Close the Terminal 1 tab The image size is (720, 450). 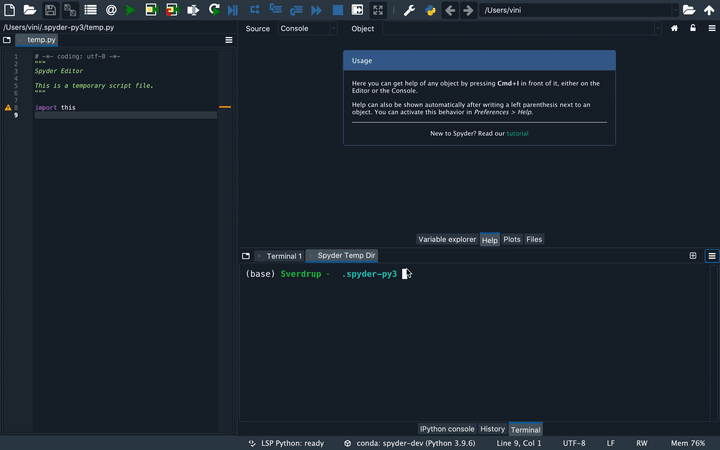[259, 256]
